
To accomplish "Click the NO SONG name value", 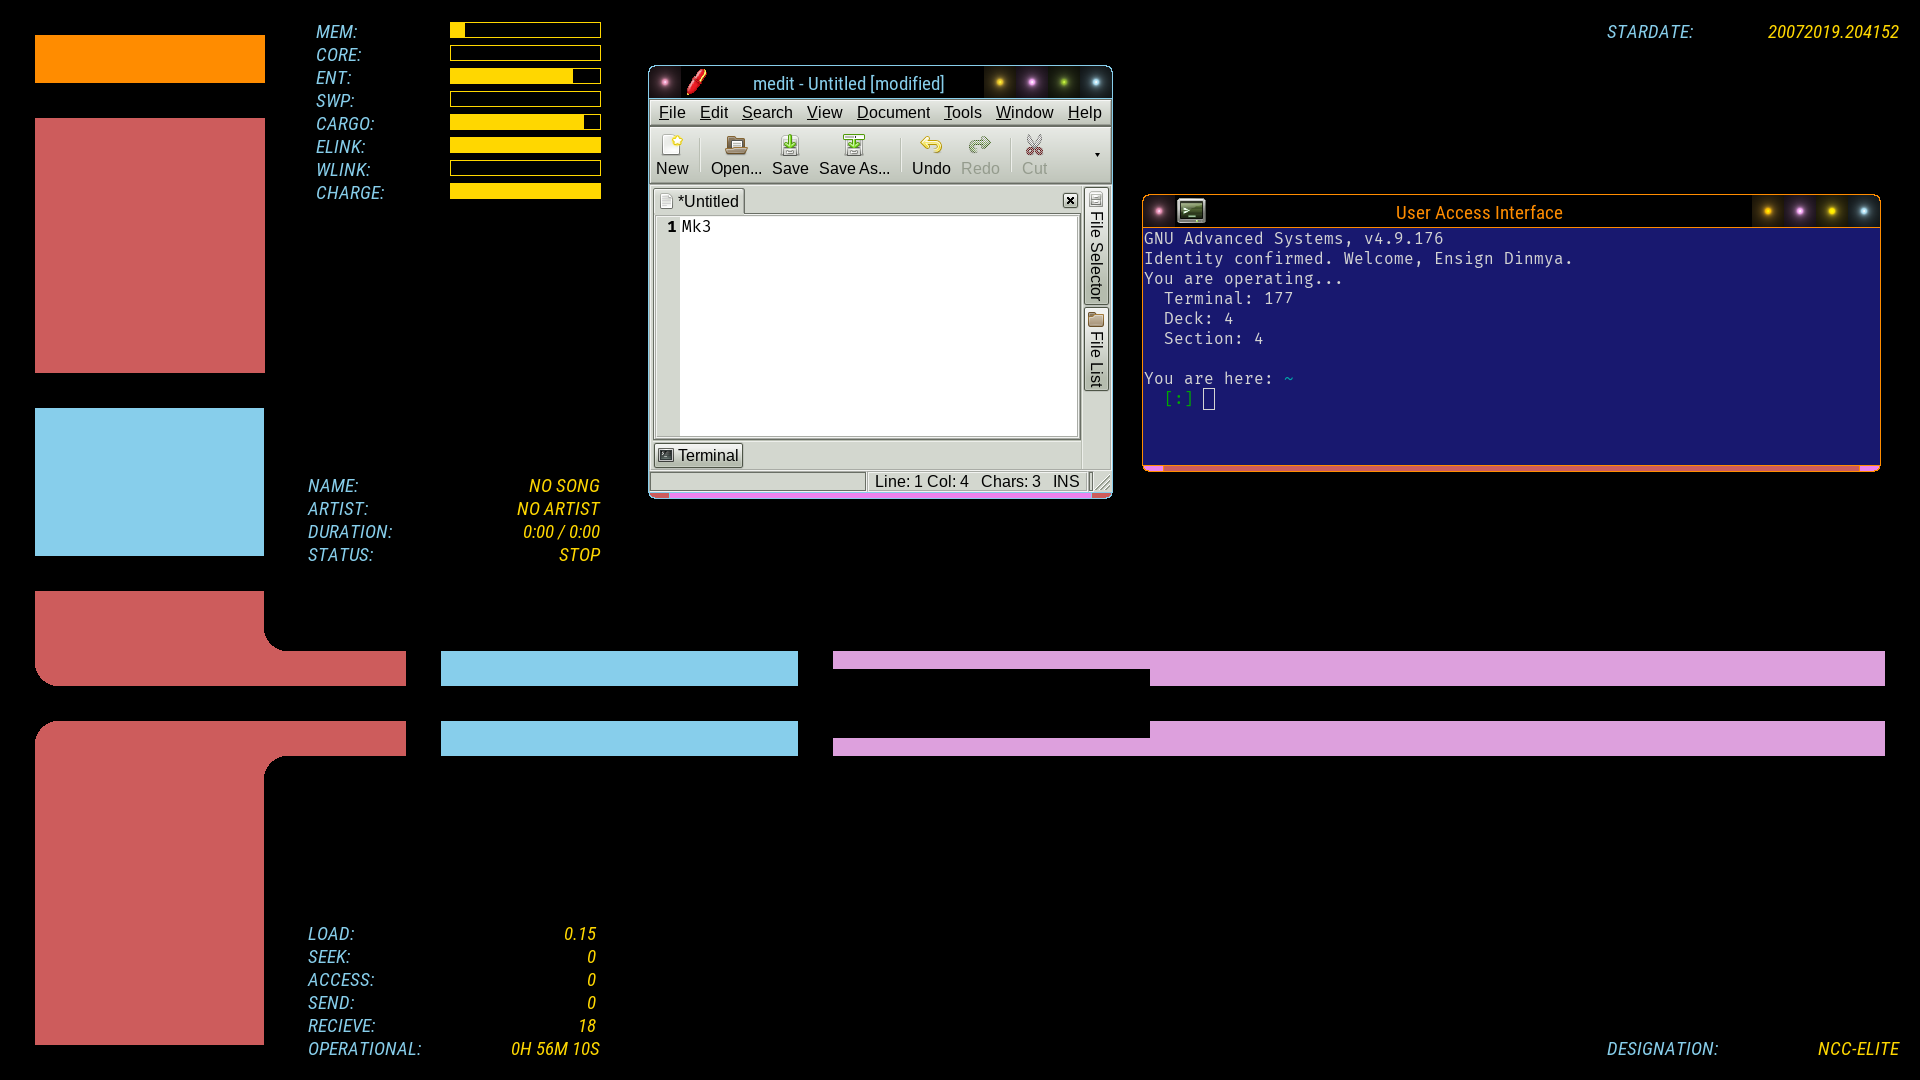I will point(564,486).
